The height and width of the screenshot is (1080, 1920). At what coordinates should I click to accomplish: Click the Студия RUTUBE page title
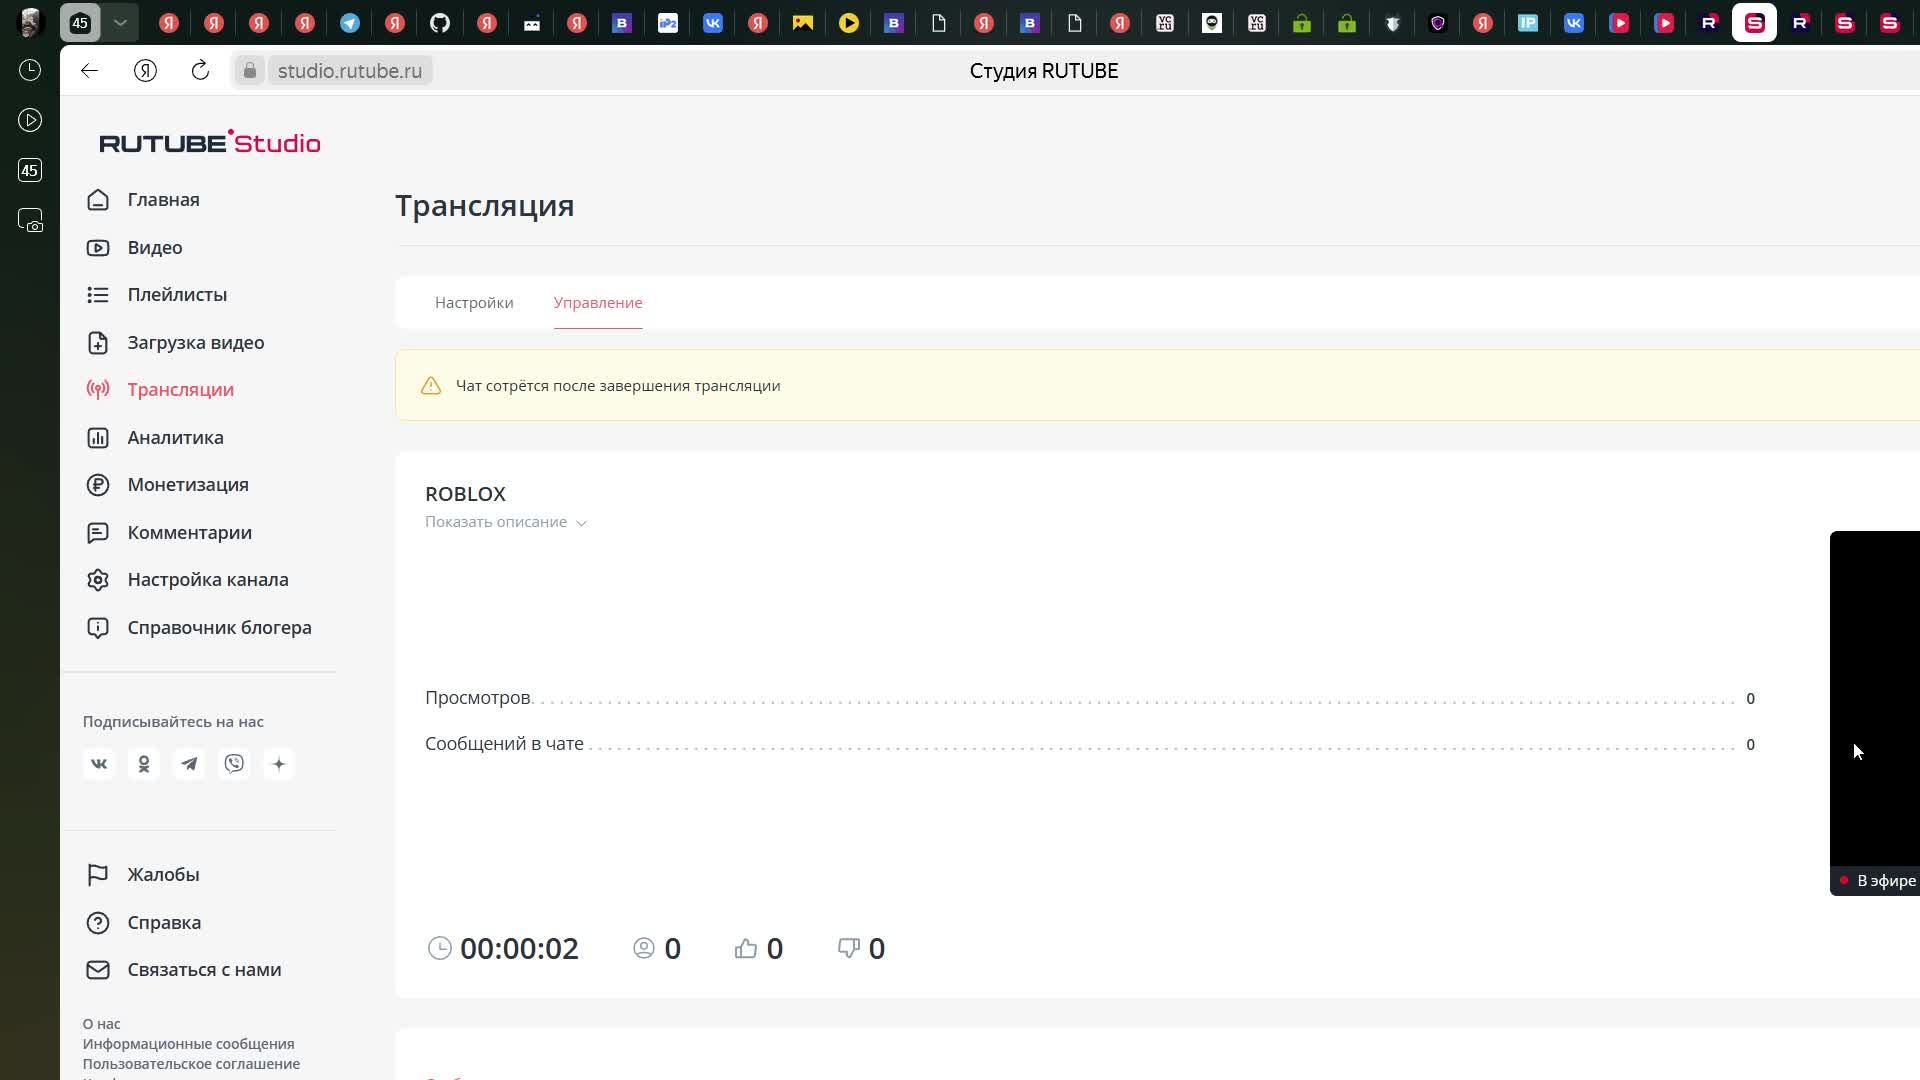coord(1044,71)
